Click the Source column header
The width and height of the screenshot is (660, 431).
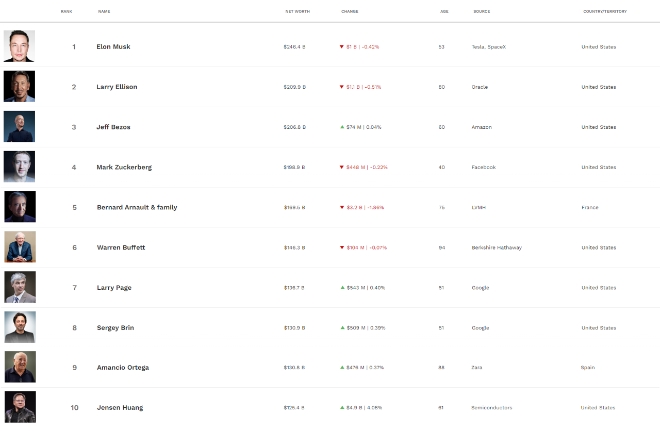481,11
